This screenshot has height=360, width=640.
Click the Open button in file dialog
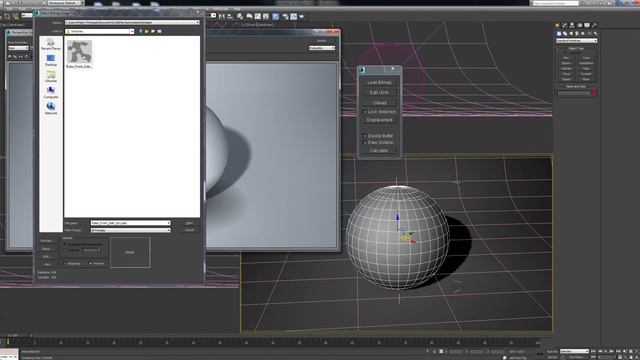pos(189,223)
